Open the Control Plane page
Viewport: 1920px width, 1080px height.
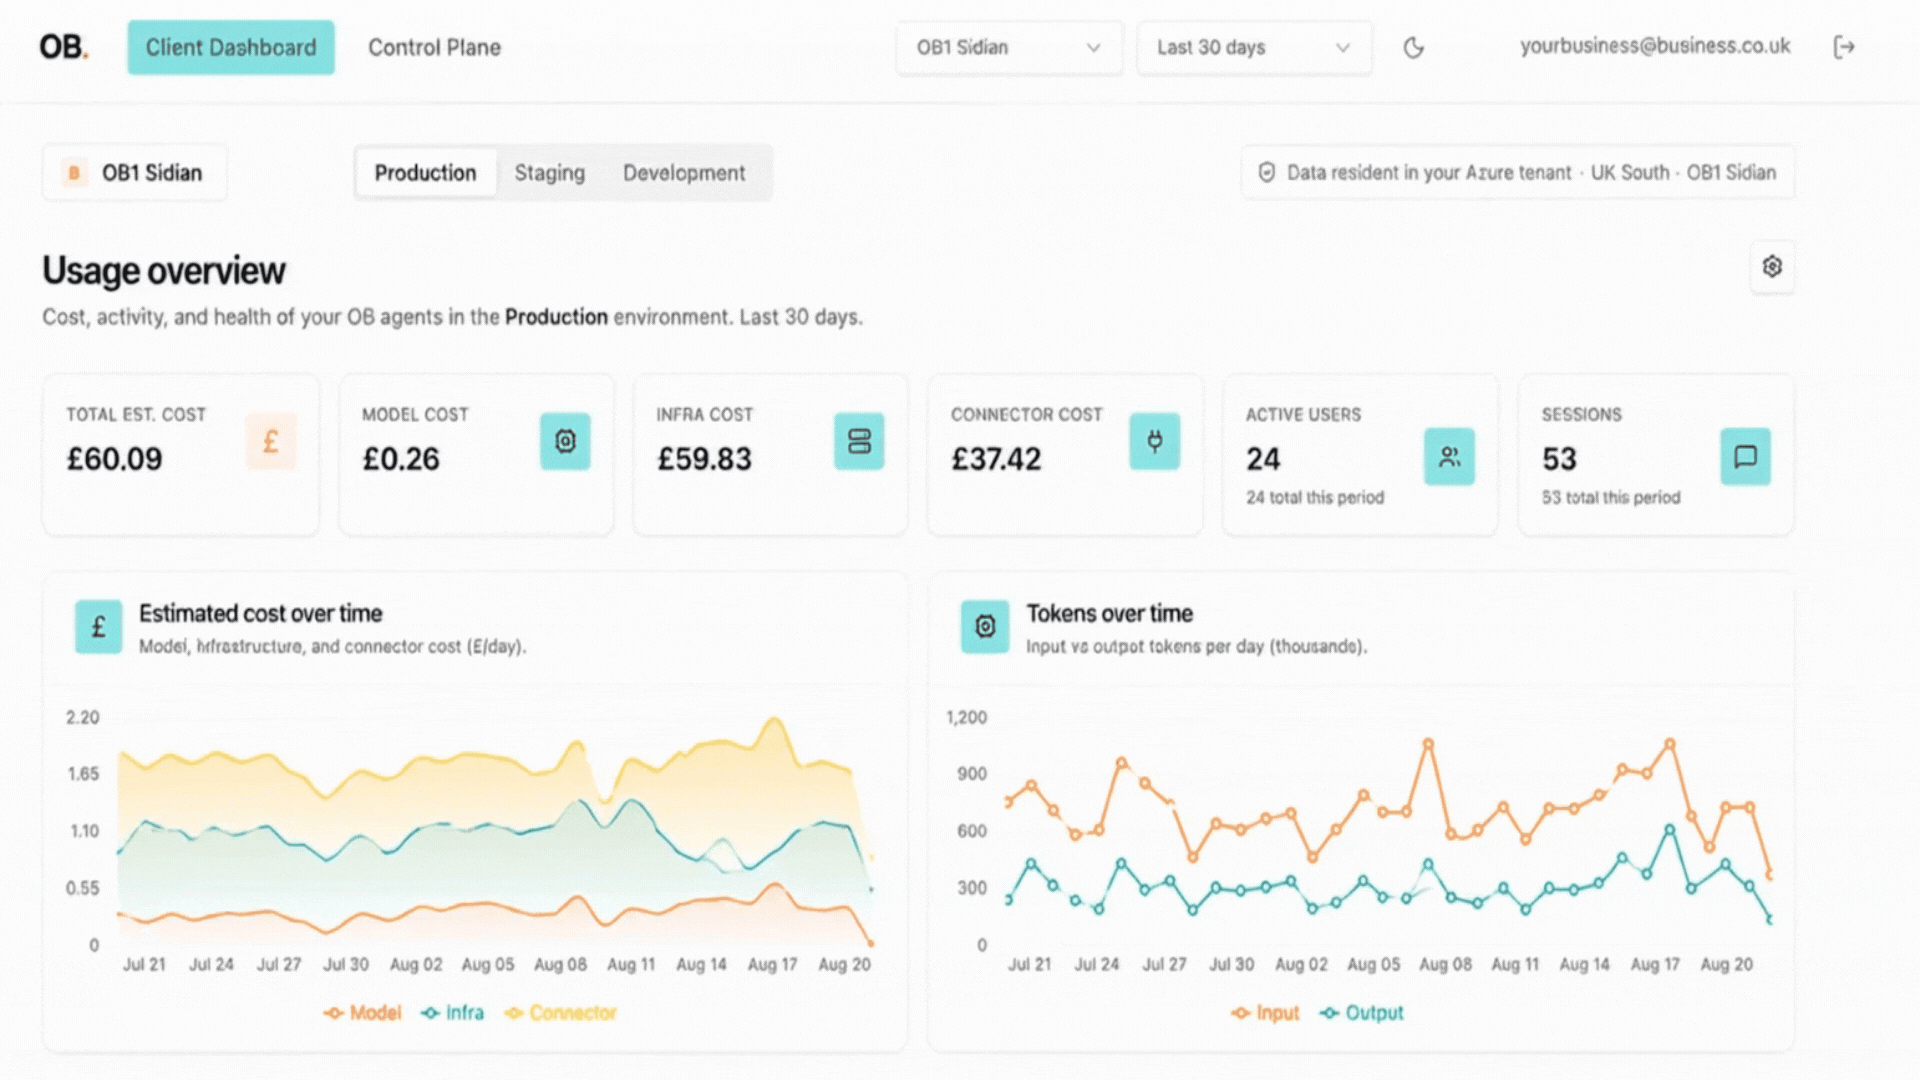click(434, 47)
